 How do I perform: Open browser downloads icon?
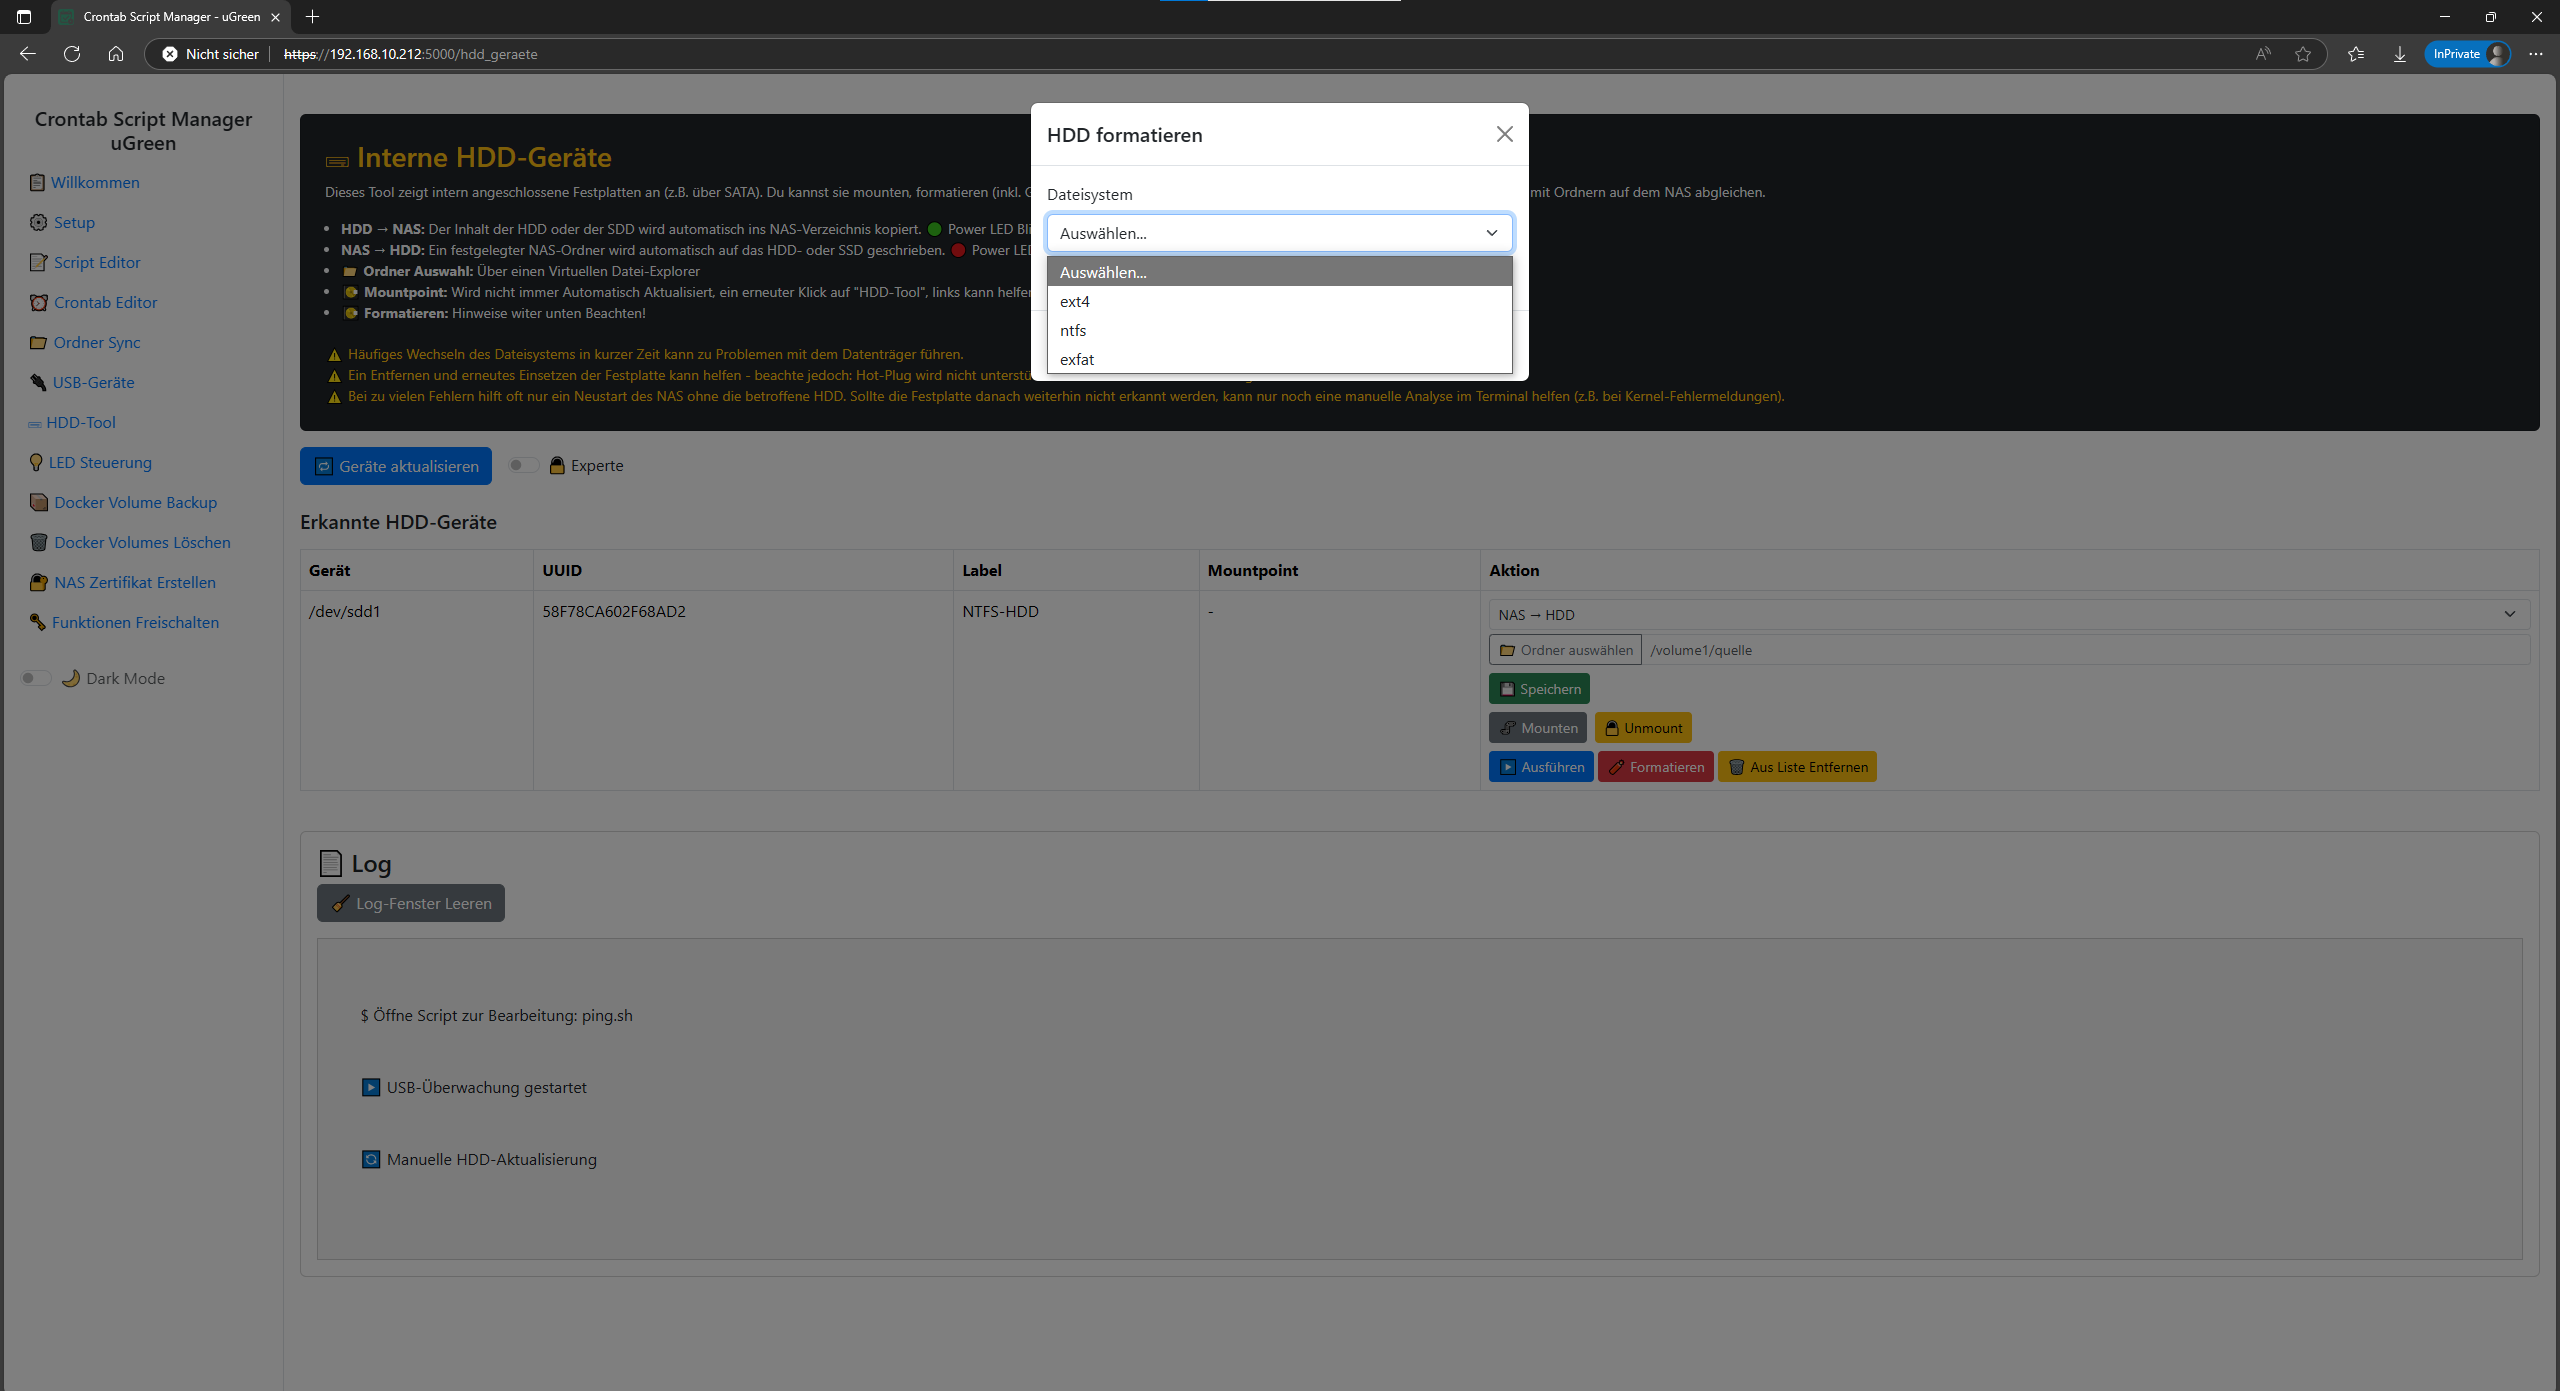pyautogui.click(x=2400, y=54)
